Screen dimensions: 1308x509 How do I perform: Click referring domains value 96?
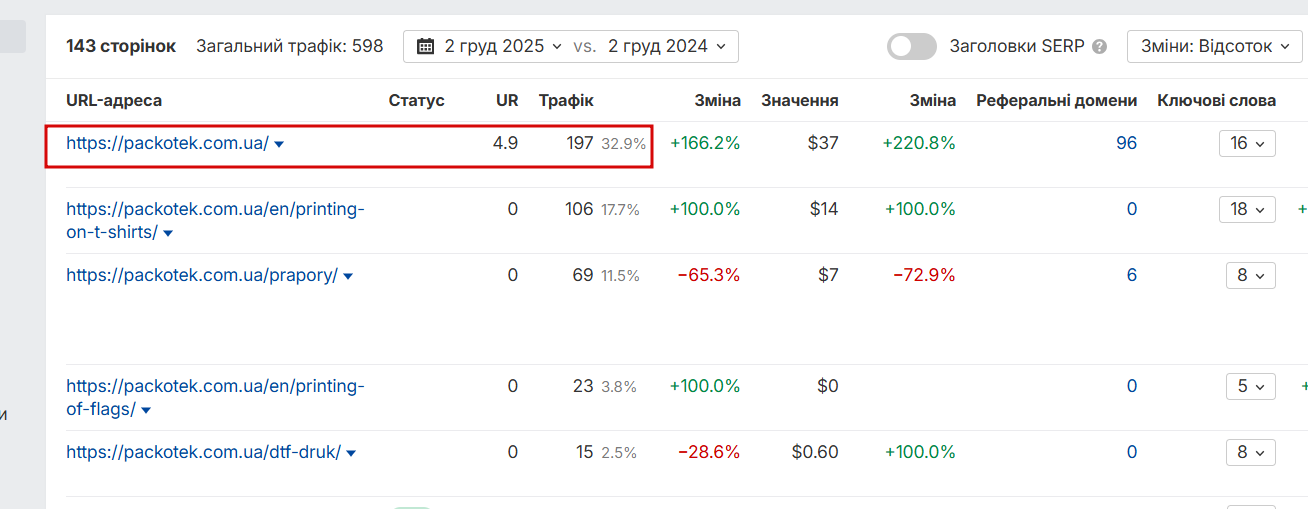coord(1126,143)
